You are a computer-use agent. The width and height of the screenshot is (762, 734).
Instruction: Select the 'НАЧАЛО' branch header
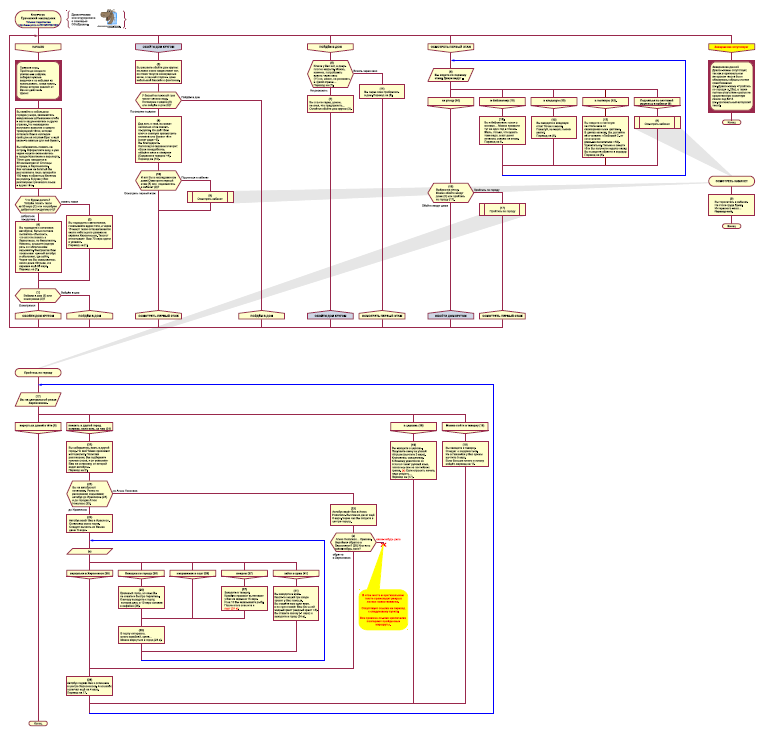click(x=37, y=47)
